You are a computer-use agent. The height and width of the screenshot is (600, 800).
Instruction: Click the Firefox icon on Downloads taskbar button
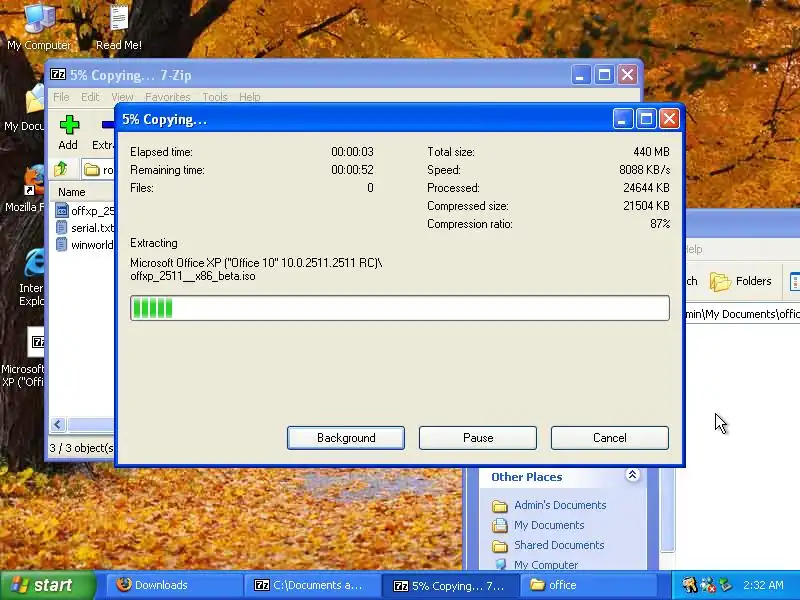click(x=123, y=585)
